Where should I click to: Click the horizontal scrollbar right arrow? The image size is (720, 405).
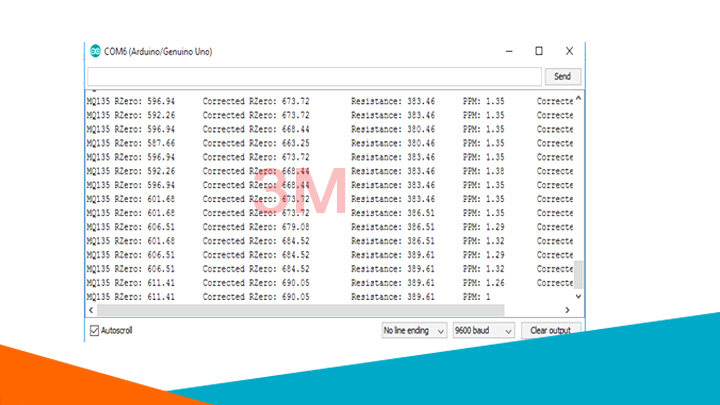[568, 310]
